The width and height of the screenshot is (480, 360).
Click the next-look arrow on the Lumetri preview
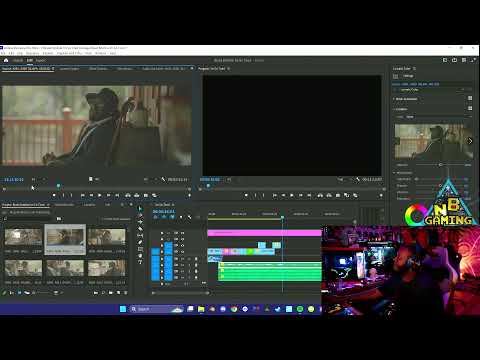tap(470, 141)
